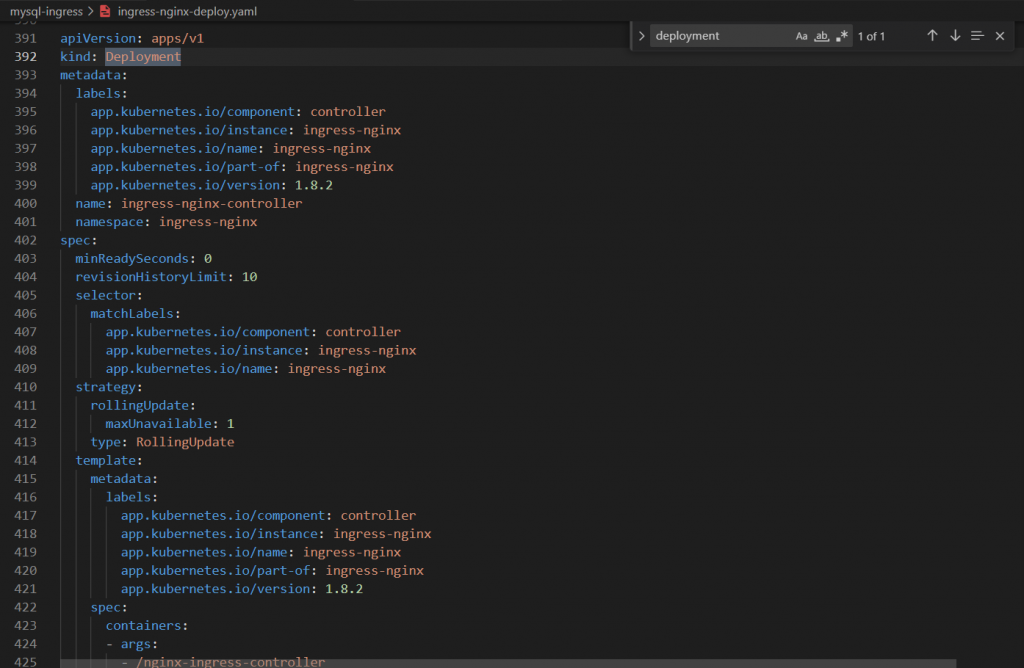Click 'template:' on line 414

click(x=108, y=460)
